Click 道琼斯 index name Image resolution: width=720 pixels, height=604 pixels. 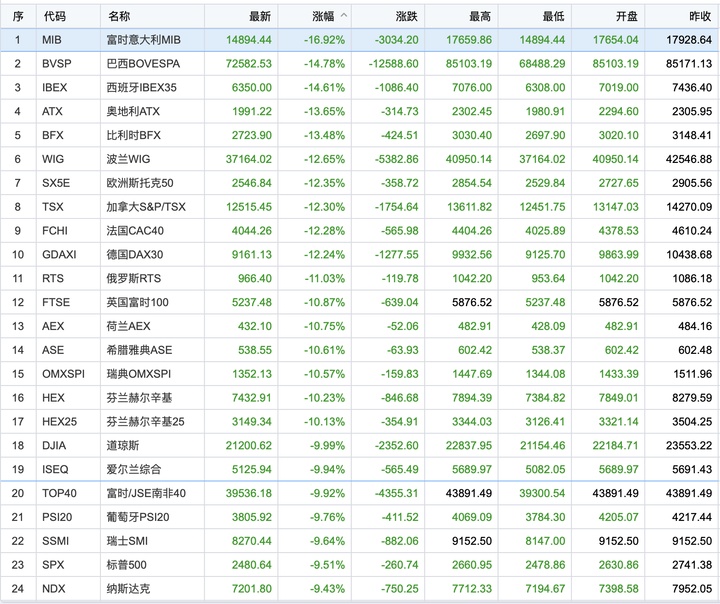coord(123,446)
